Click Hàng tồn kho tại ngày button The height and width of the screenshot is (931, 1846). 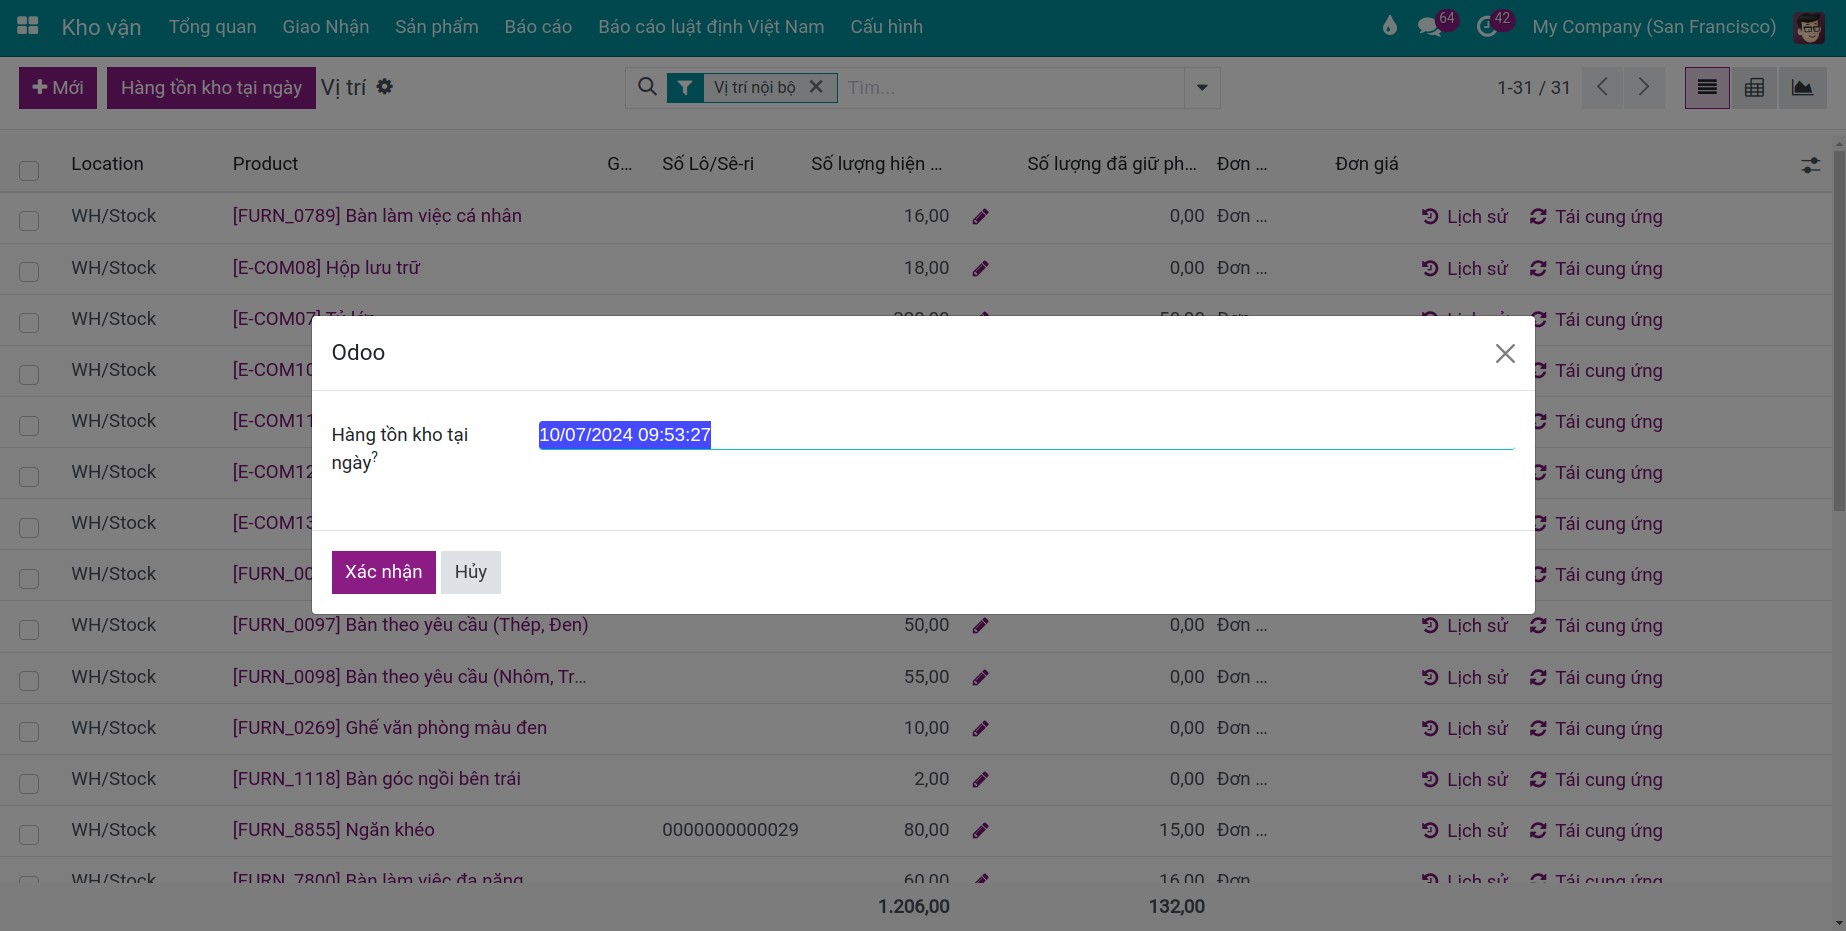click(x=211, y=88)
